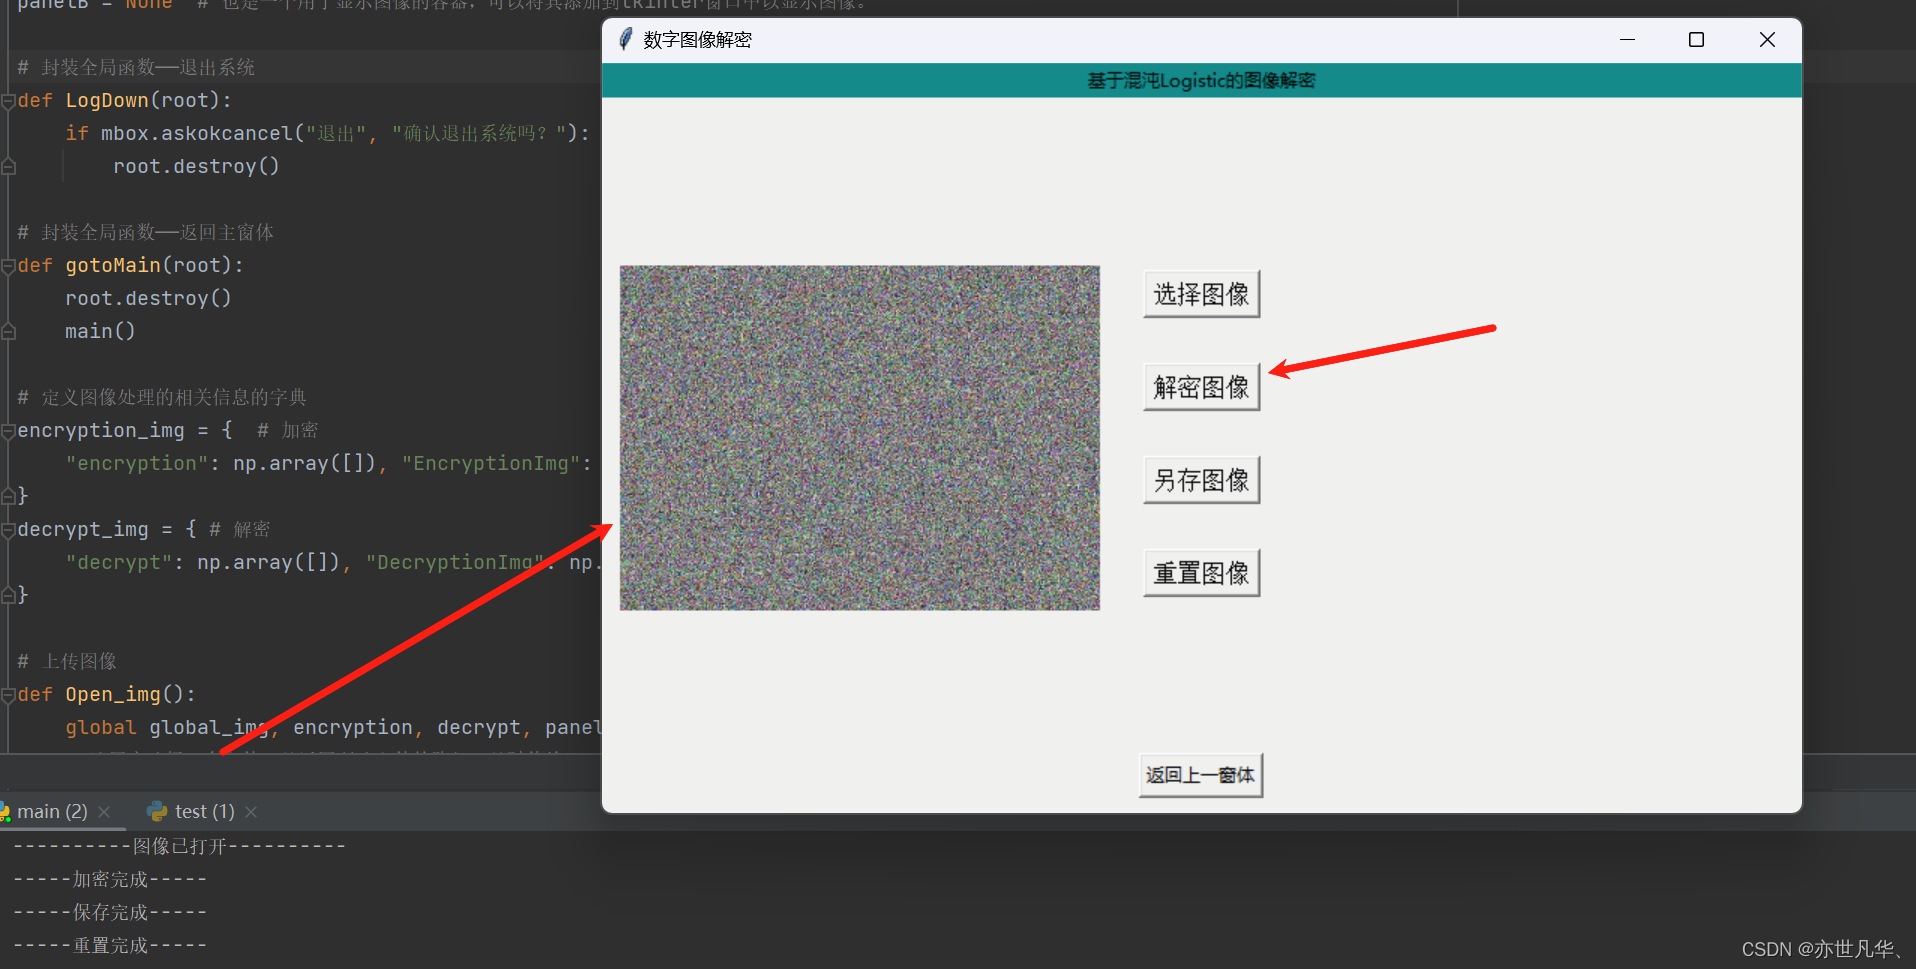Collapse the LogDown function fold marker

click(8, 101)
